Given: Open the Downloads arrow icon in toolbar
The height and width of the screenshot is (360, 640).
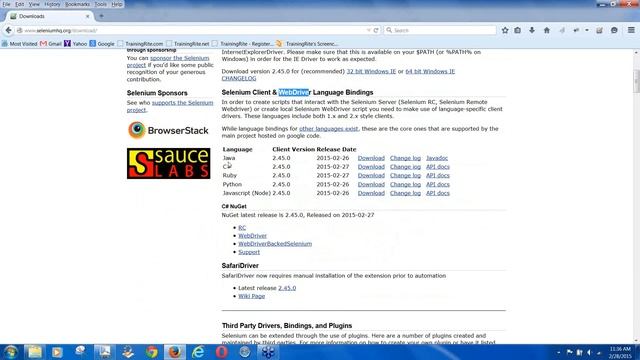Looking at the screenshot, I should pos(532,30).
